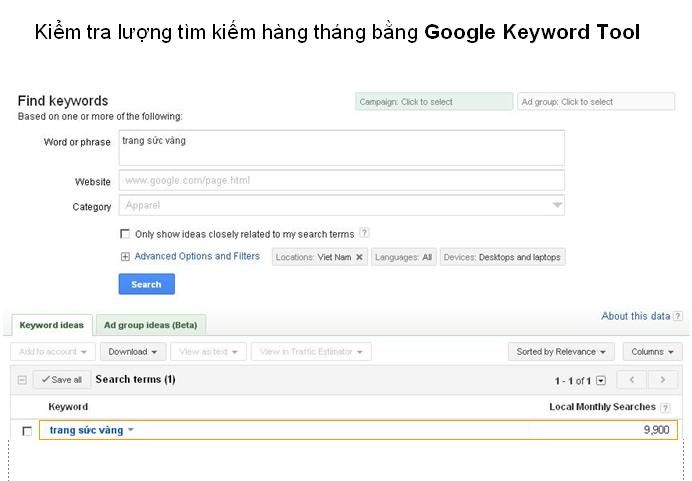Remove the Viet Nam location filter
The width and height of the screenshot is (692, 481).
359,257
